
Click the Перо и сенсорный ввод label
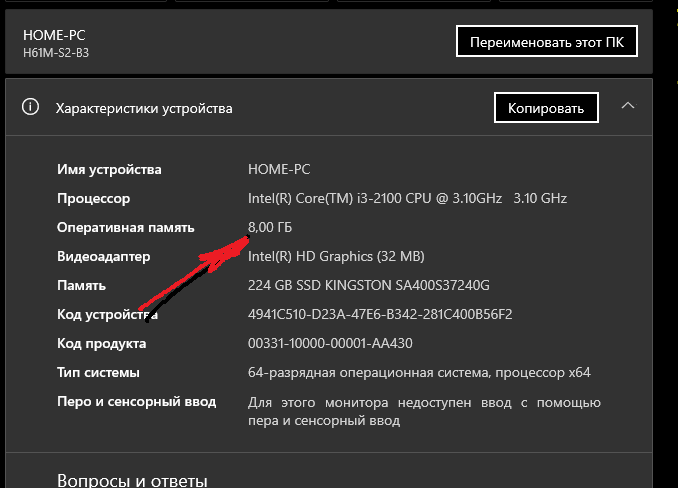pyautogui.click(x=136, y=402)
